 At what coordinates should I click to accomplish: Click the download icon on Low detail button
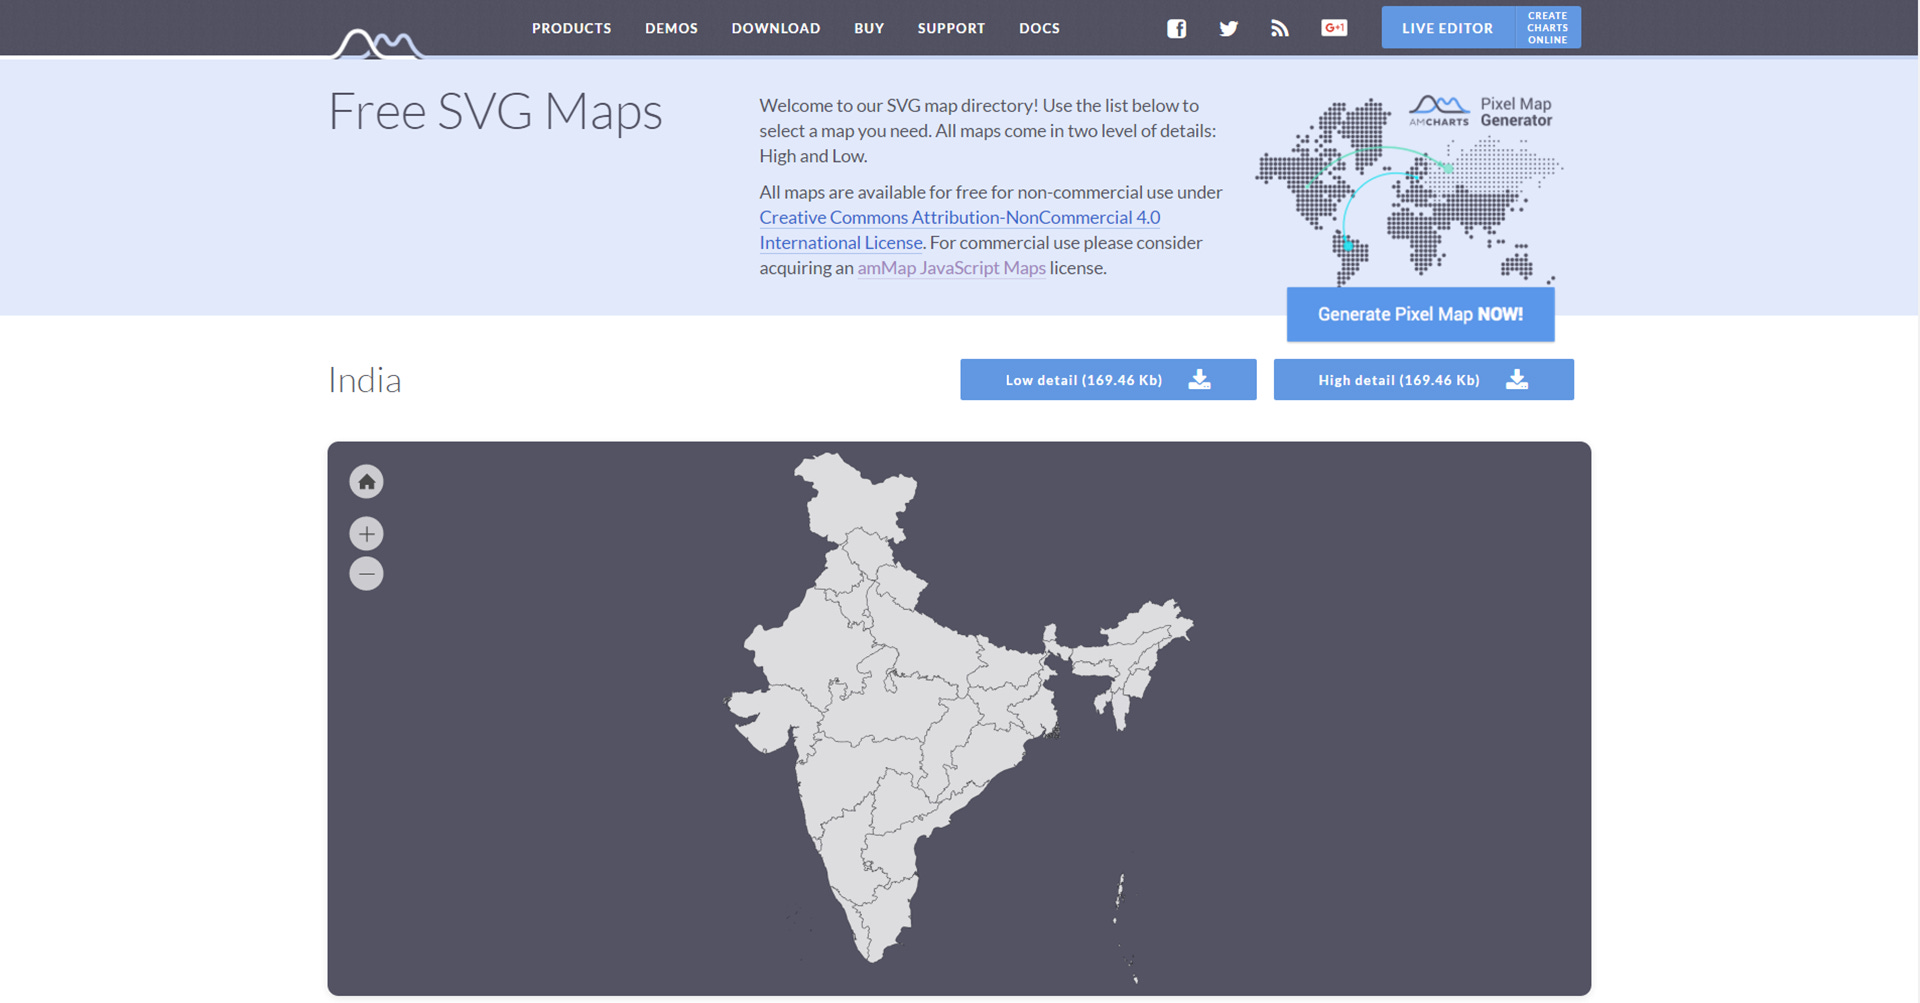tap(1198, 379)
